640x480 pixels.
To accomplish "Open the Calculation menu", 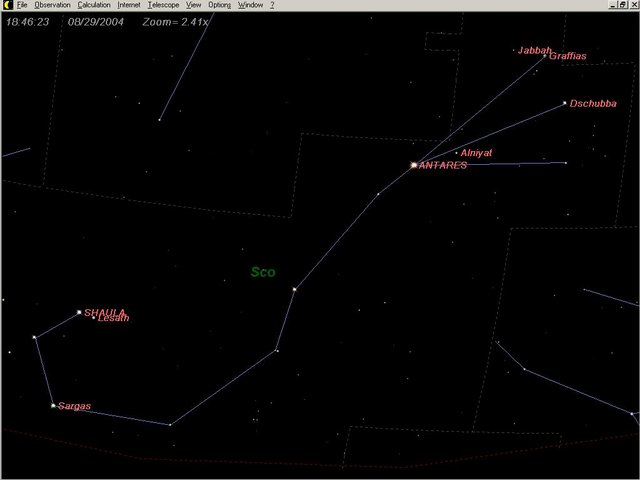I will click(x=94, y=5).
